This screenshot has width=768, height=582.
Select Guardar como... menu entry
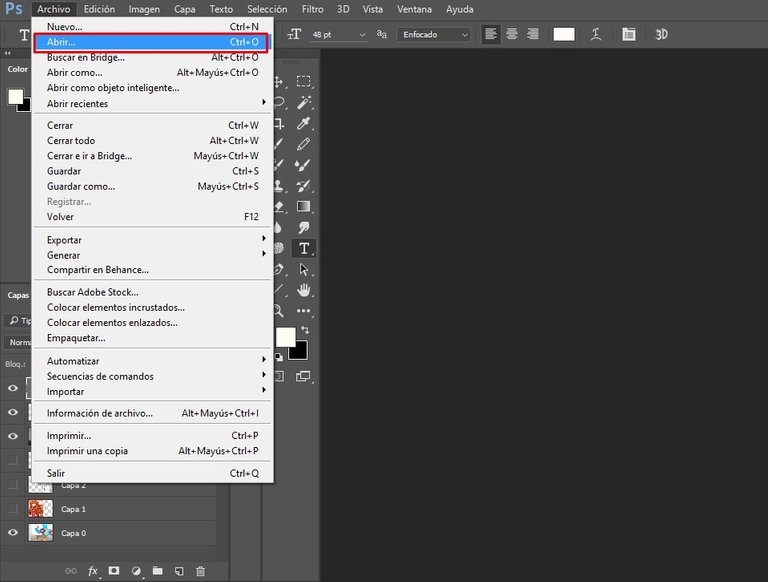pyautogui.click(x=152, y=186)
